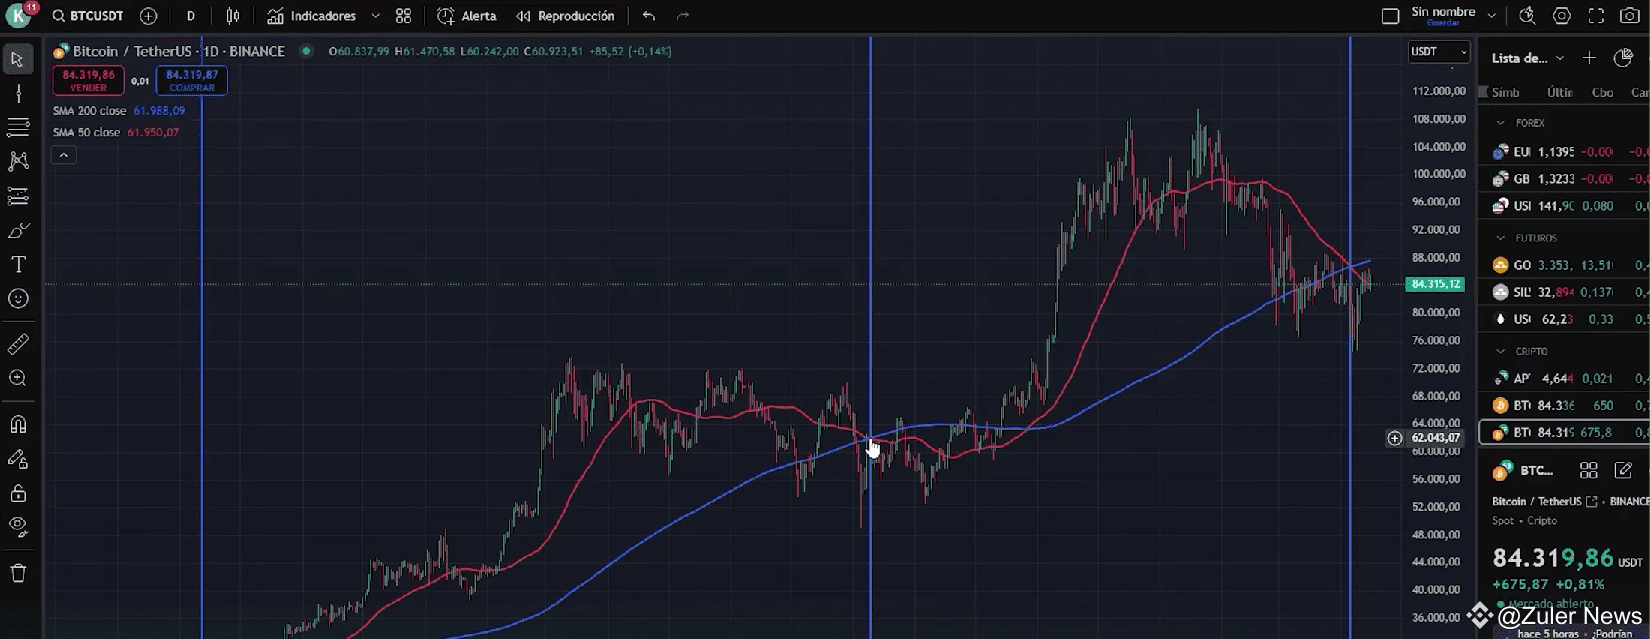Collapse the FUTUROS watchlist section
The image size is (1650, 639).
[x=1501, y=238]
